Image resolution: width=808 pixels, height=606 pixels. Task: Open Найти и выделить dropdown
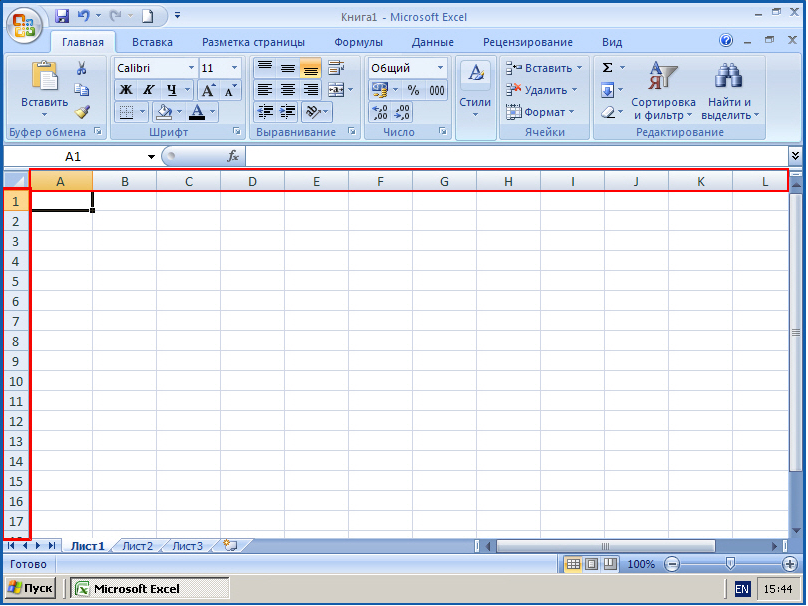pos(730,91)
